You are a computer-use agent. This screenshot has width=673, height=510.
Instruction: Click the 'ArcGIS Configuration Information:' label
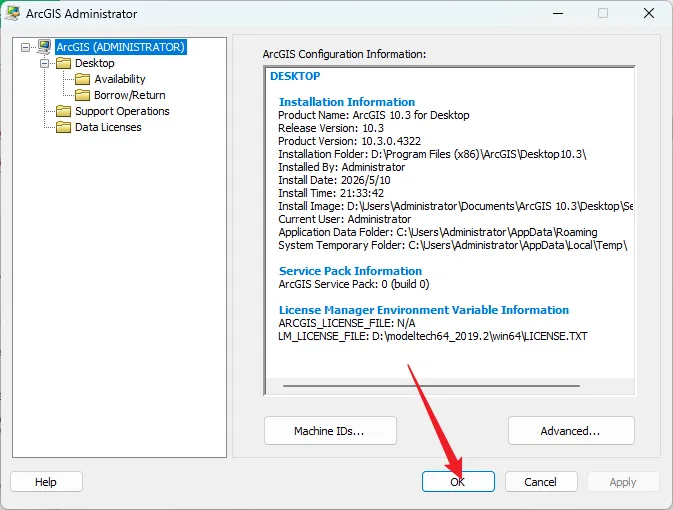(x=344, y=54)
